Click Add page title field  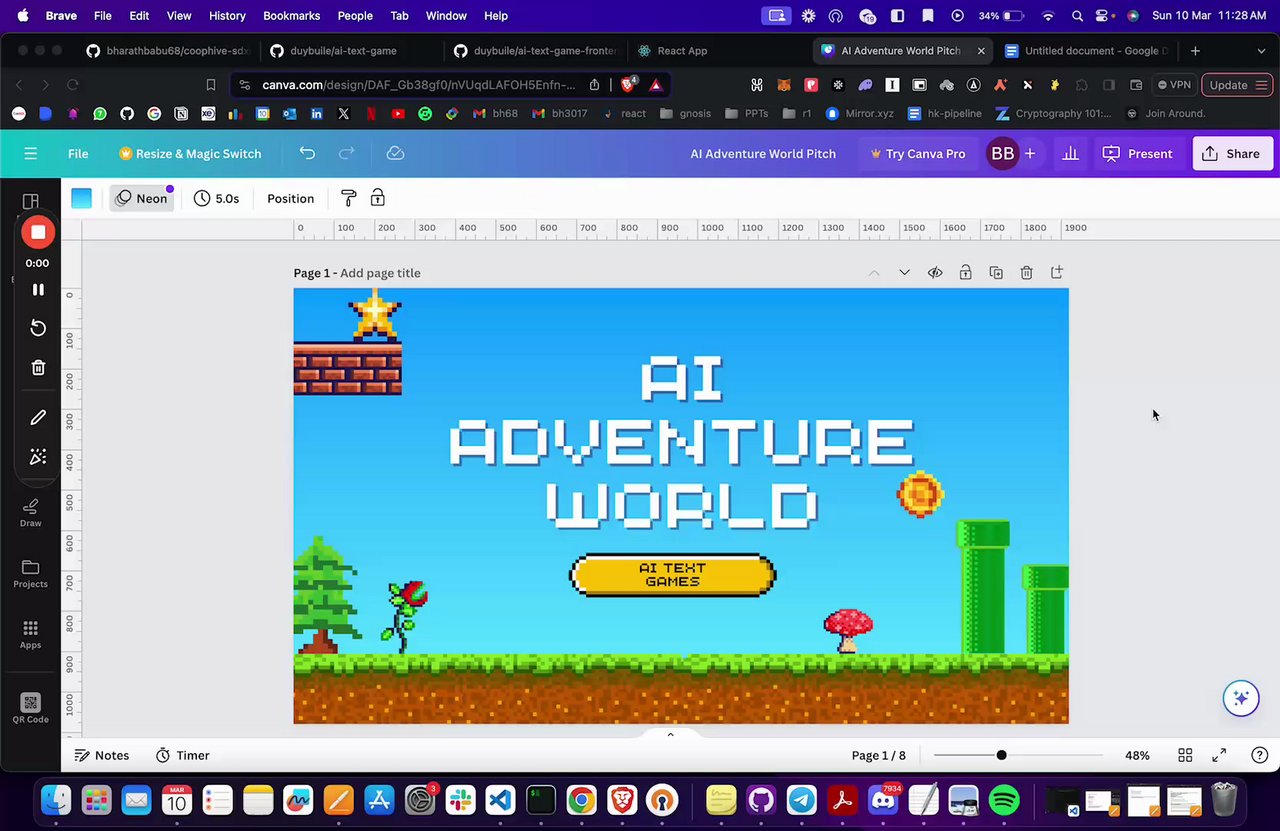[x=380, y=273]
